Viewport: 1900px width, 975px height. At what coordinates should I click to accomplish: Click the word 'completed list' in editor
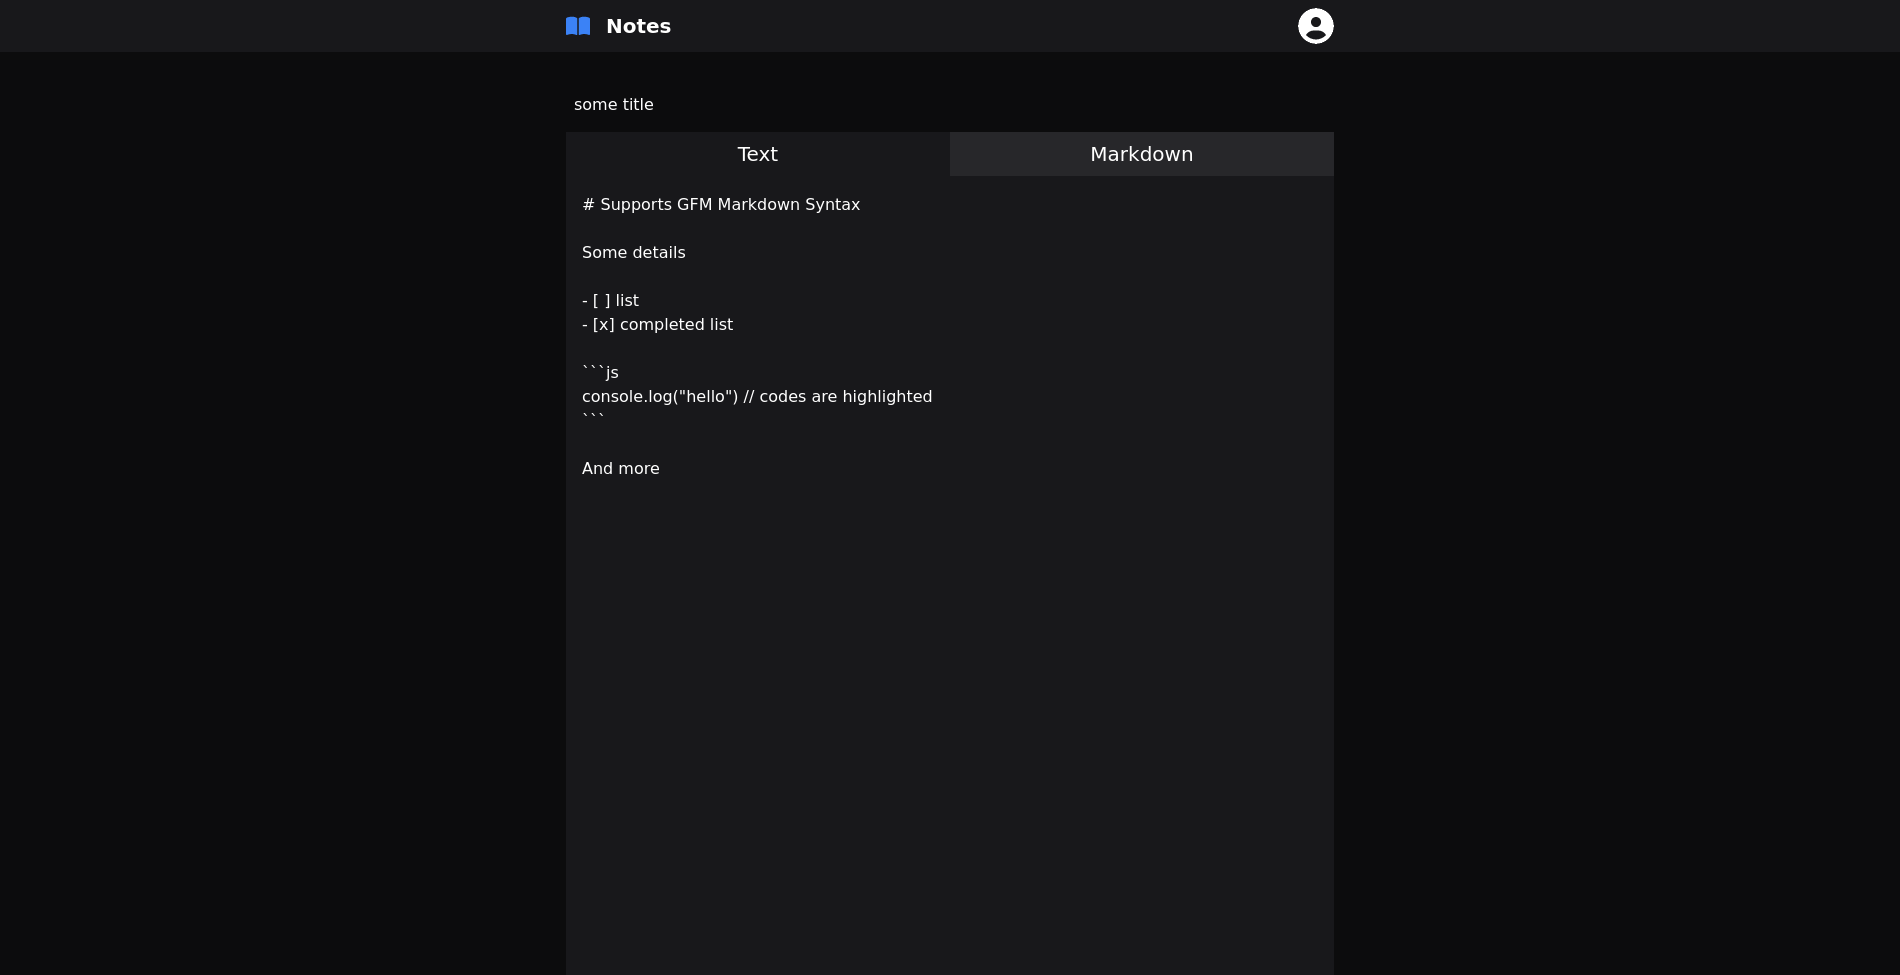676,324
